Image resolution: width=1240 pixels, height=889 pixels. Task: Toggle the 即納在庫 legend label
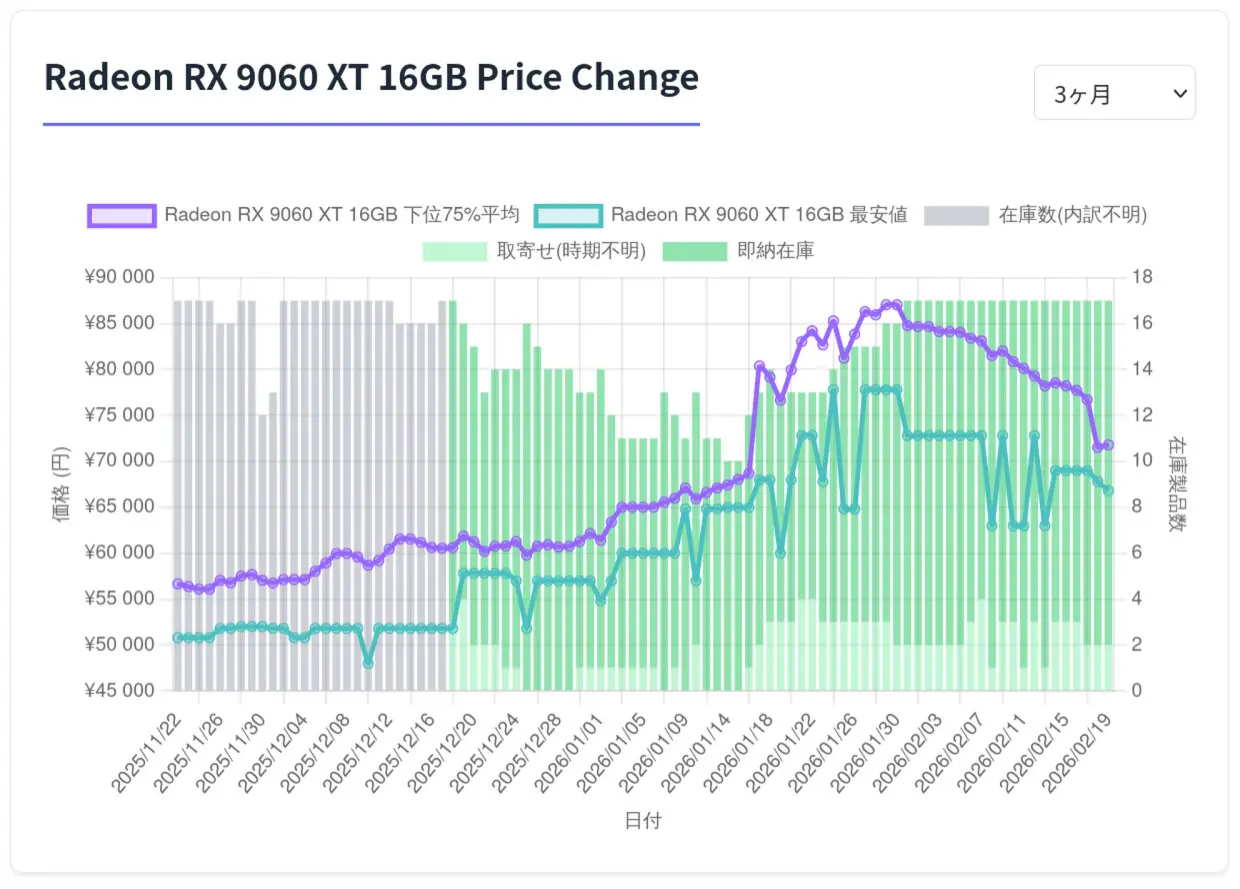click(775, 251)
